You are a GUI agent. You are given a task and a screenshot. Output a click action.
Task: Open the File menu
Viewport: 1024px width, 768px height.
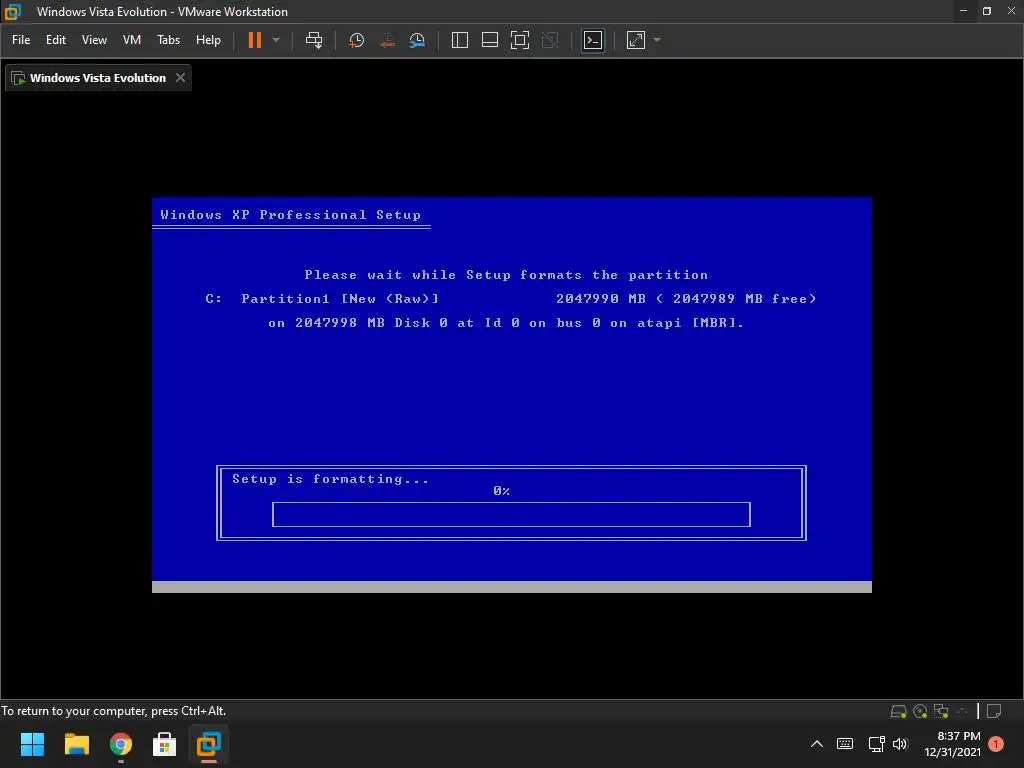[x=21, y=40]
